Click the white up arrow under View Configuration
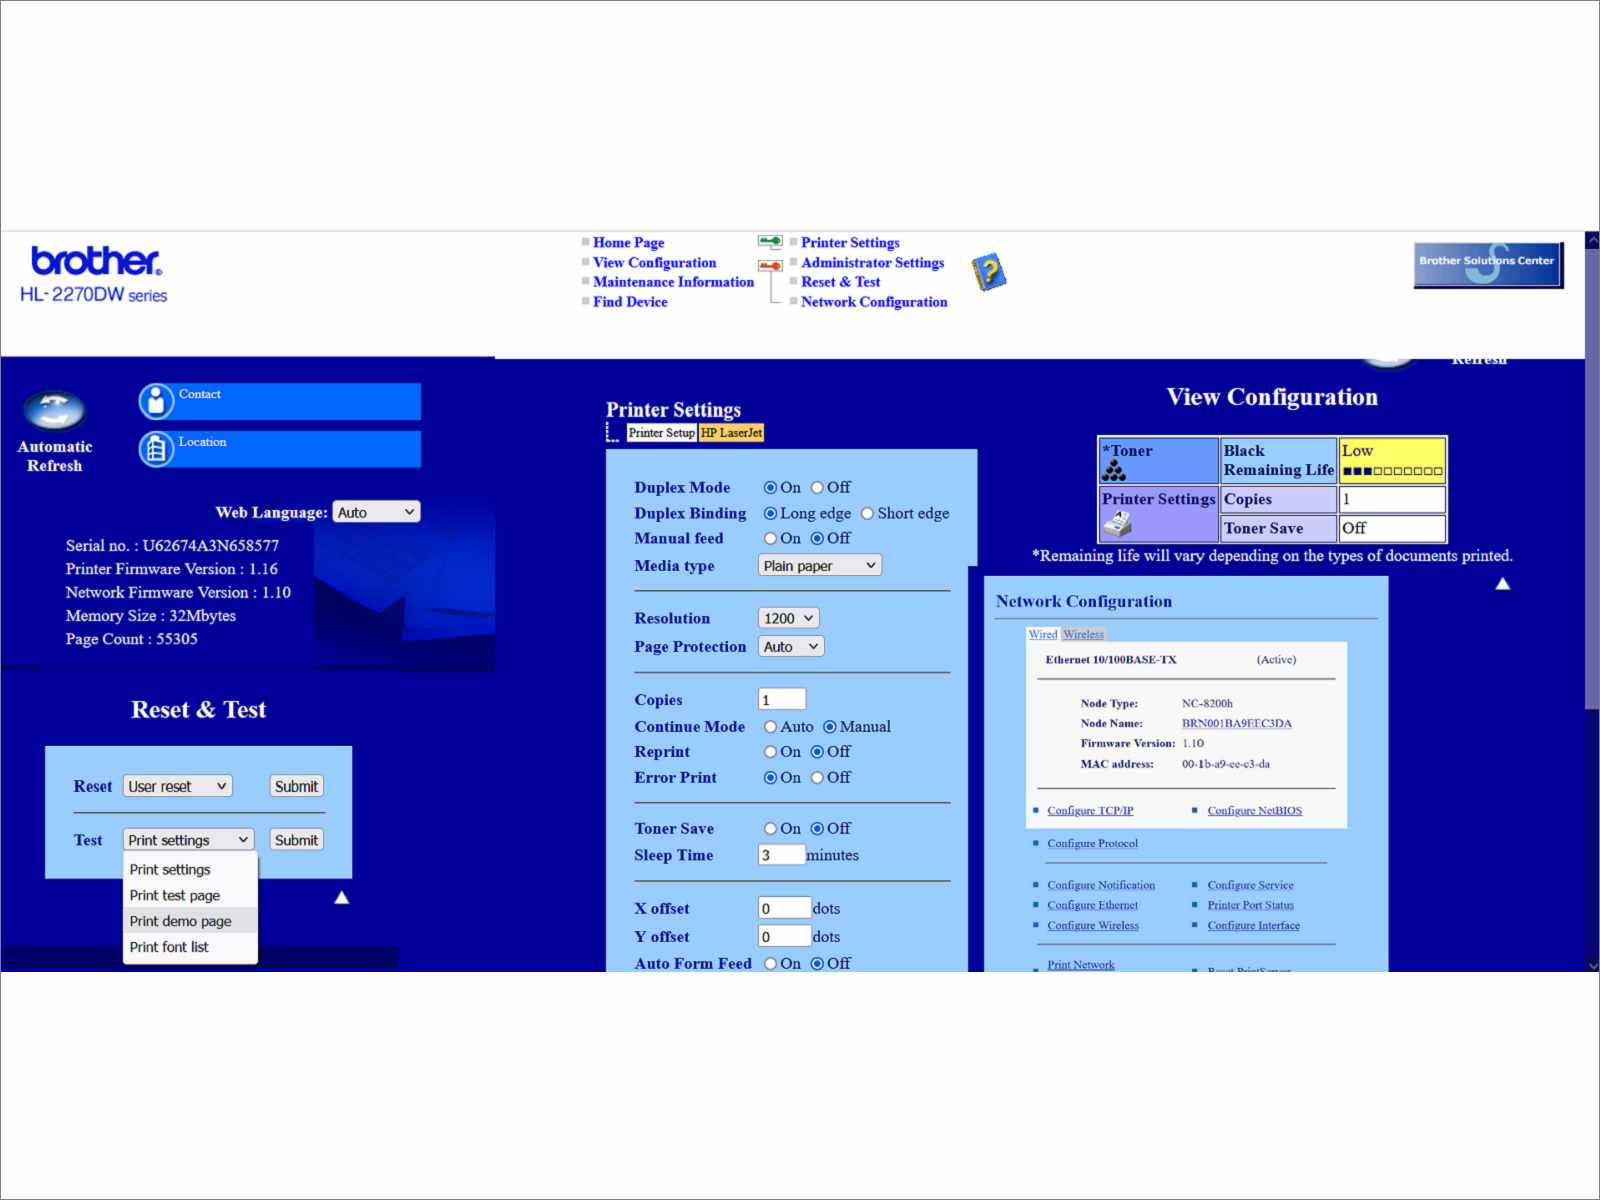1600x1200 pixels. [1502, 584]
